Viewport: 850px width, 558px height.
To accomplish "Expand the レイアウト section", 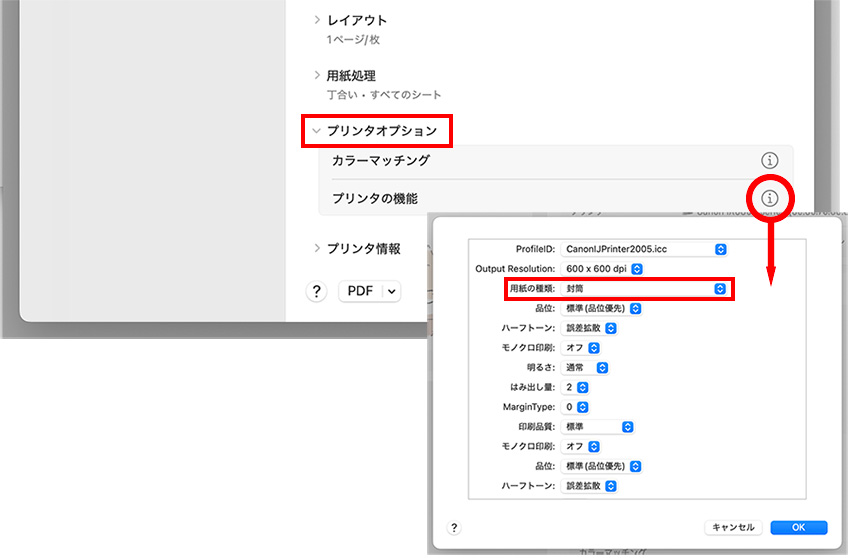I will coord(318,20).
